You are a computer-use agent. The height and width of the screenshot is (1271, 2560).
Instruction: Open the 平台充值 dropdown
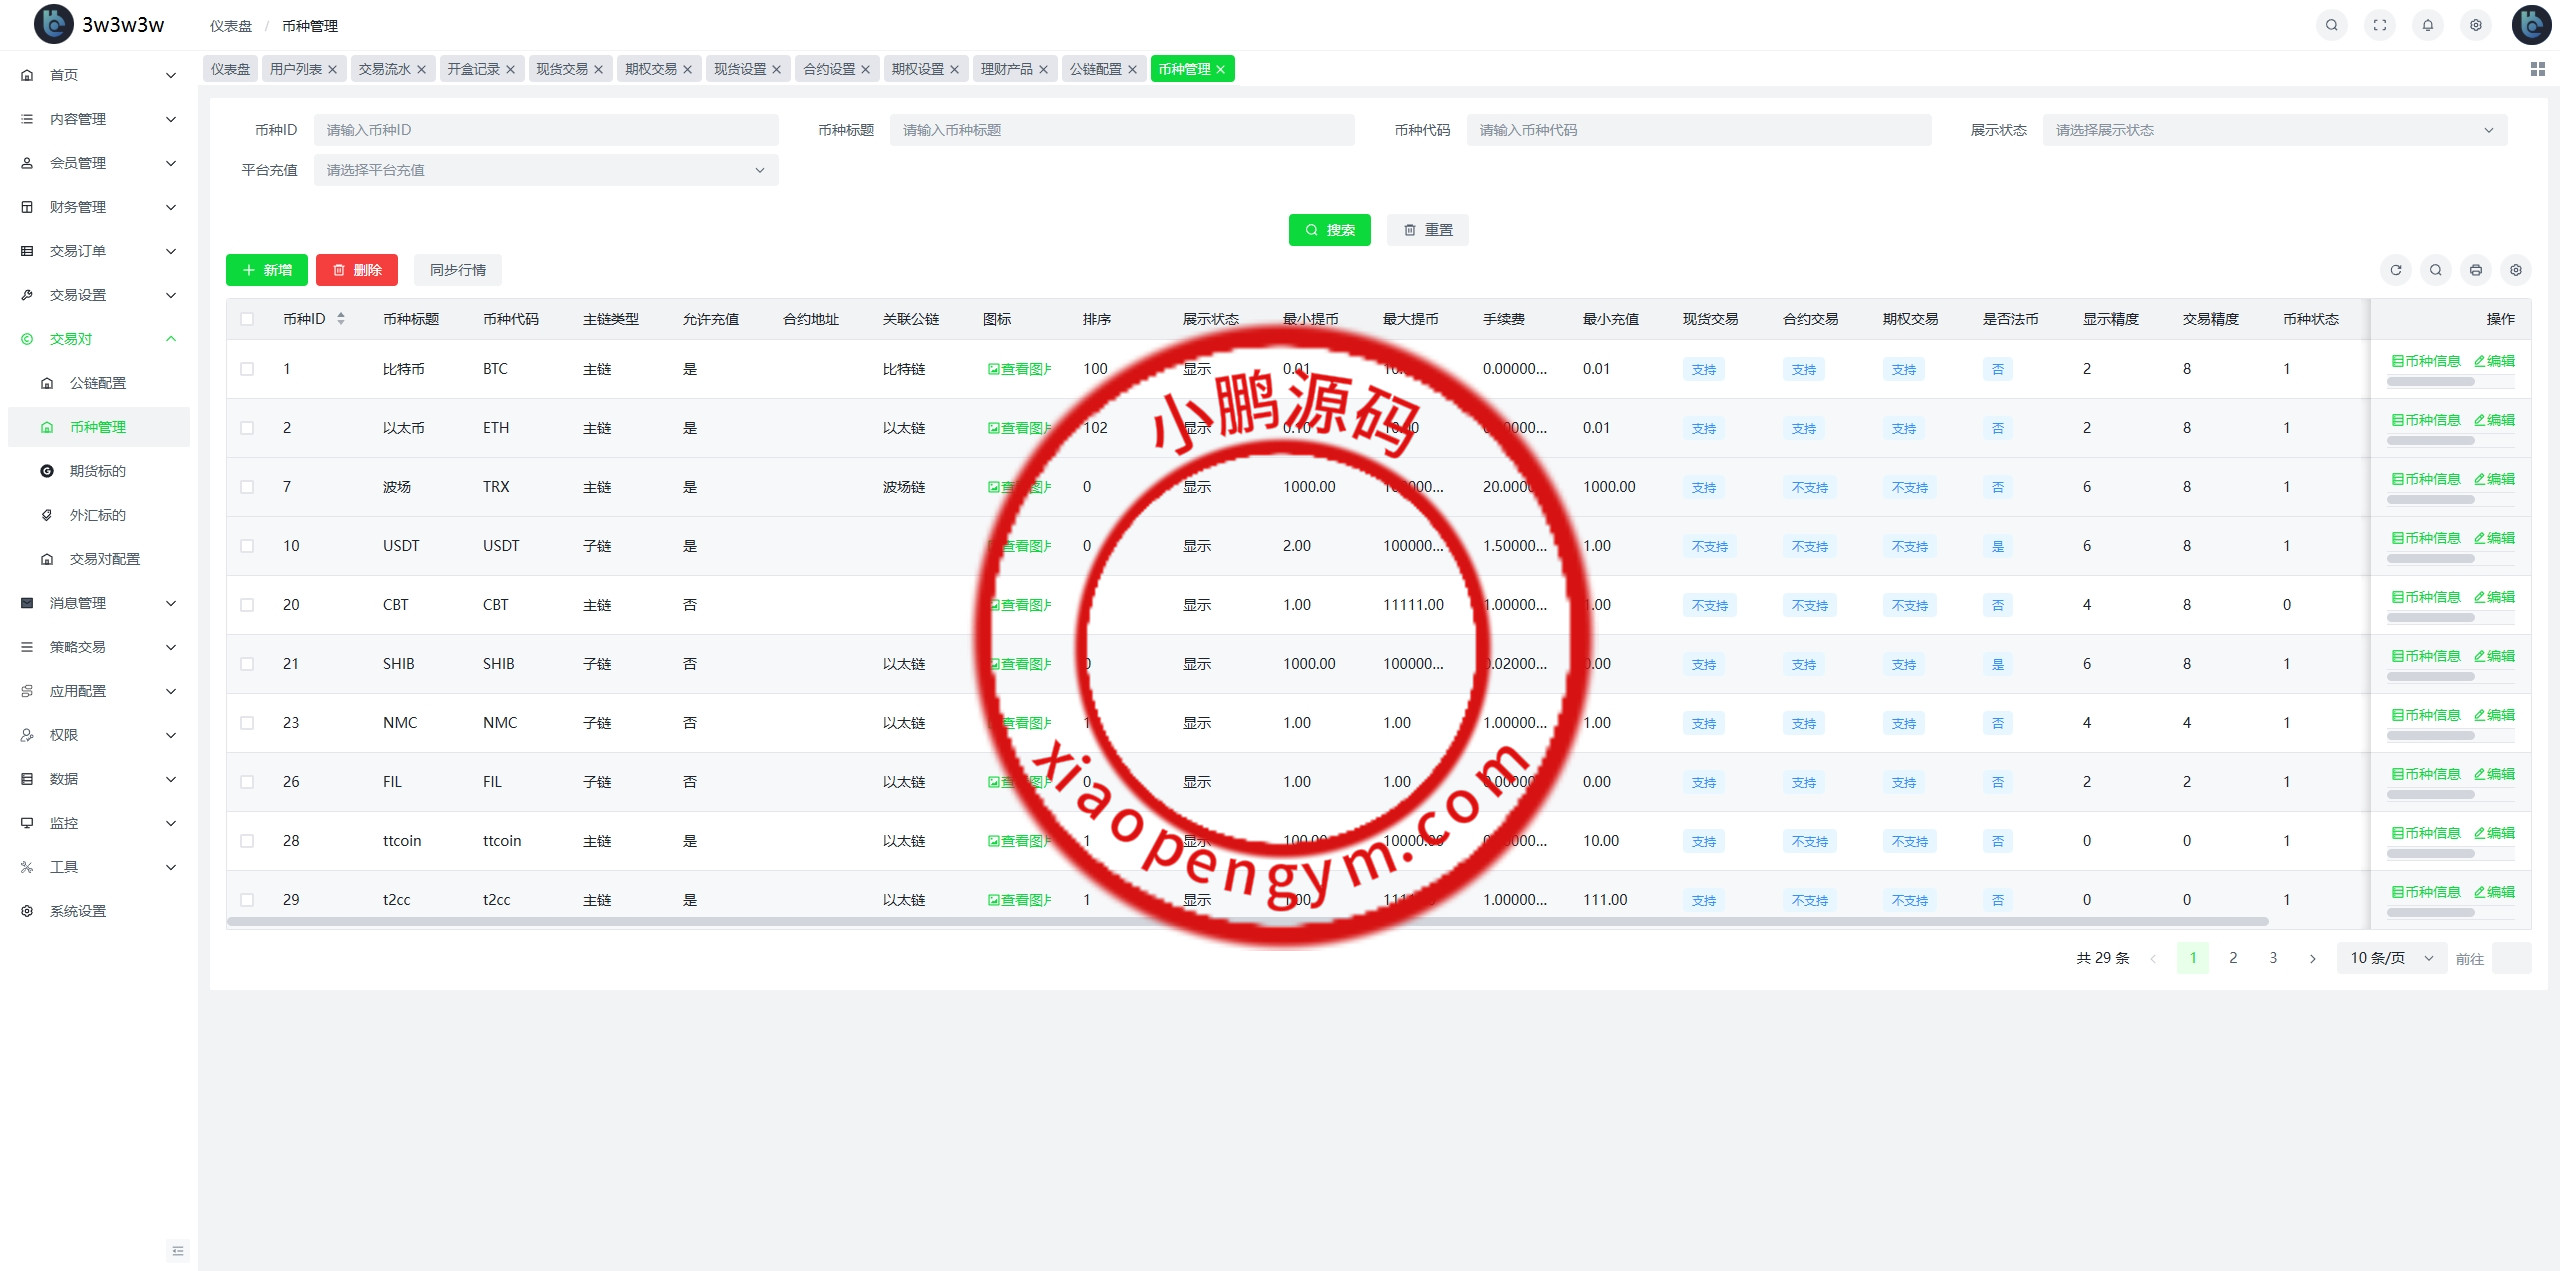coord(545,170)
